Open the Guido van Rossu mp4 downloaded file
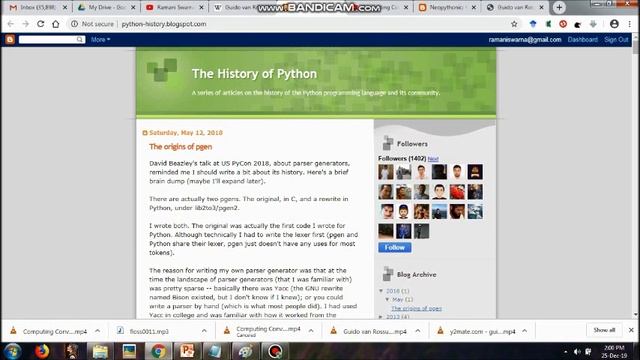 [375, 331]
